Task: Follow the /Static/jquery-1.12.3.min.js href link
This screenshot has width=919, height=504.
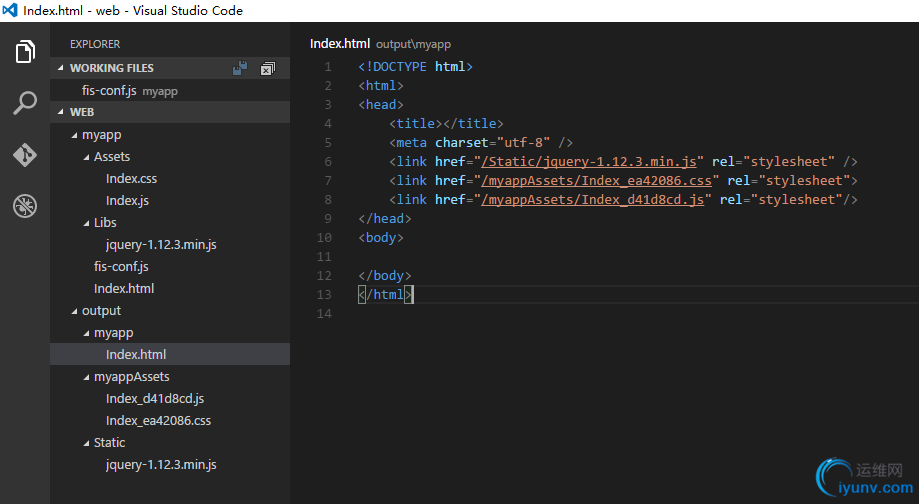Action: [588, 162]
